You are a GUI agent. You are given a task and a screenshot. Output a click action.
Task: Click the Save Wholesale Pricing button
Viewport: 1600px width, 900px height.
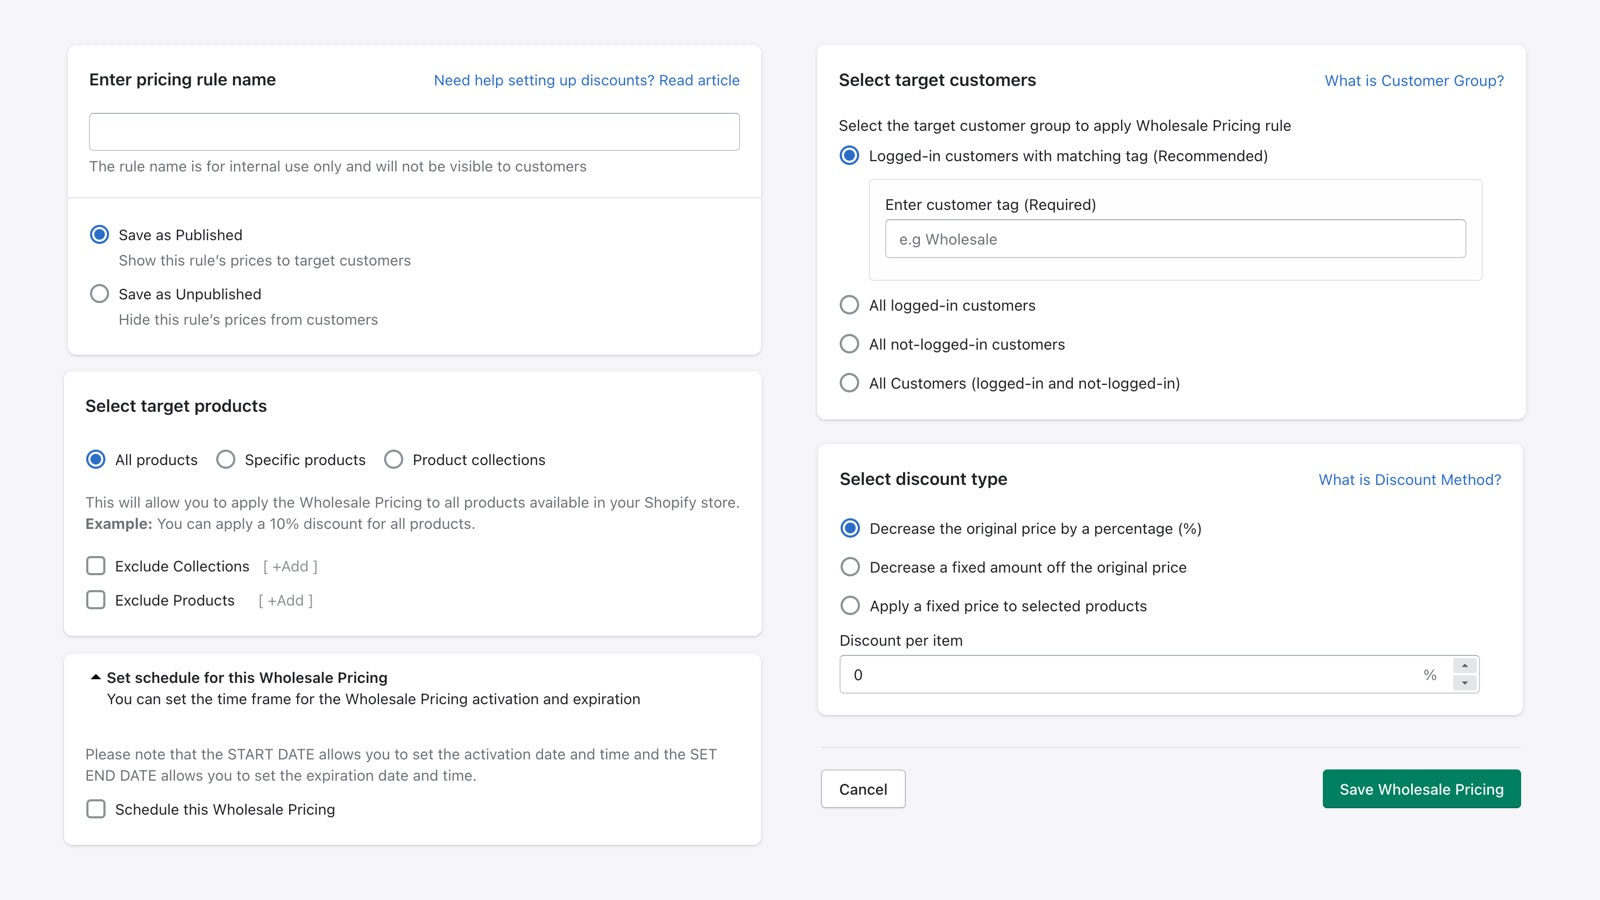coord(1421,789)
